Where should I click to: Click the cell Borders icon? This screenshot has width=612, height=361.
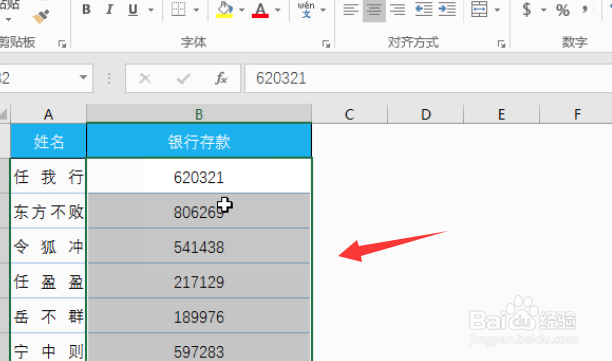(x=178, y=9)
